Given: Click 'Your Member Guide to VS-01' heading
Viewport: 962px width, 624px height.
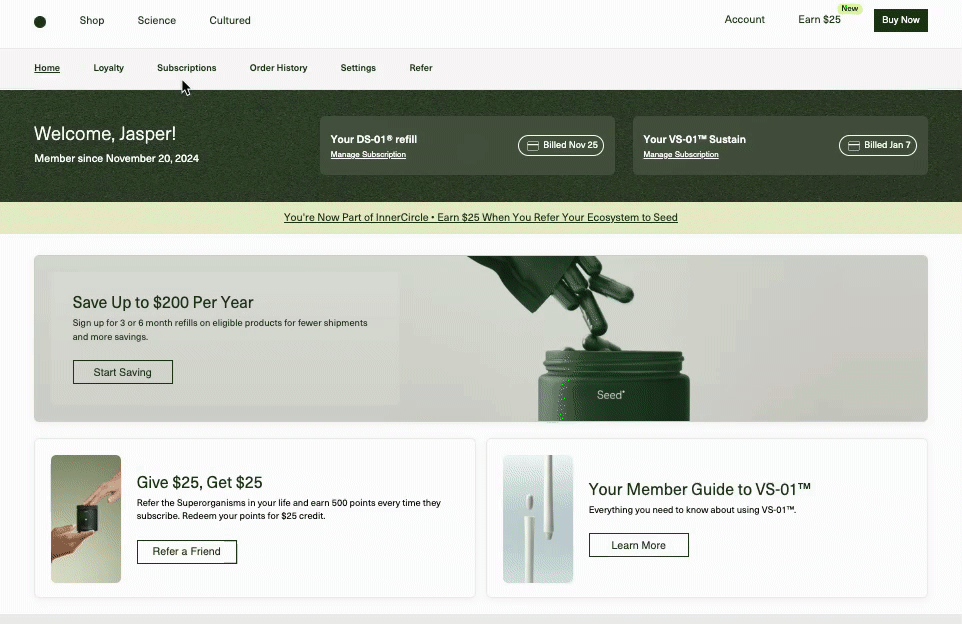Looking at the screenshot, I should tap(699, 489).
